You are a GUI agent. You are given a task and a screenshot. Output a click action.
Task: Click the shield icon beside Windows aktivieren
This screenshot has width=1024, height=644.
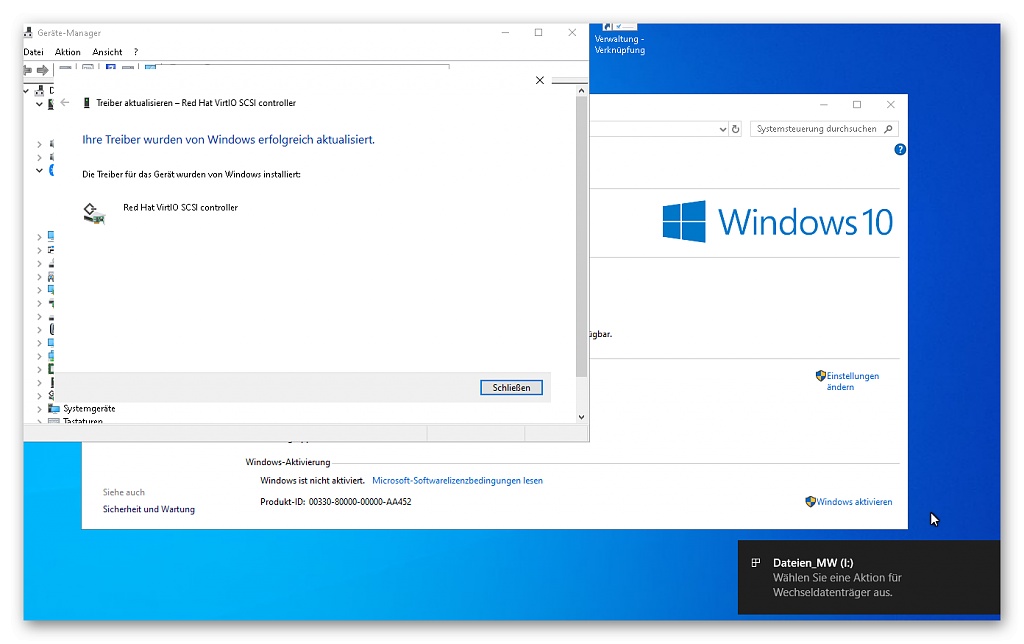point(810,502)
